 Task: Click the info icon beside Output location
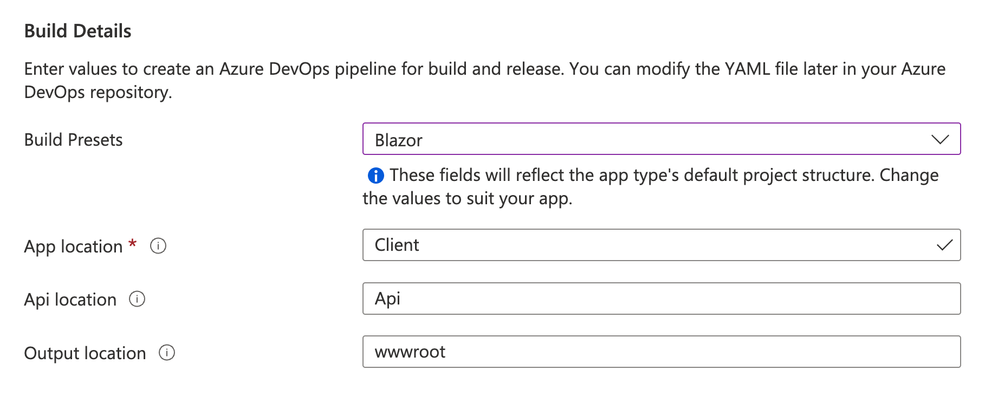click(x=168, y=353)
